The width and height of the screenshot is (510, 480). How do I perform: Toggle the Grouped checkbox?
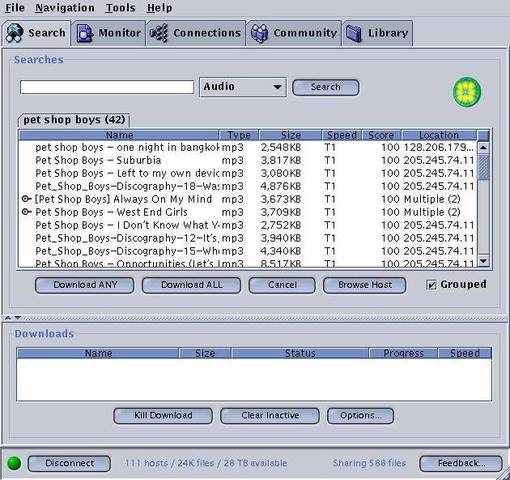(431, 285)
